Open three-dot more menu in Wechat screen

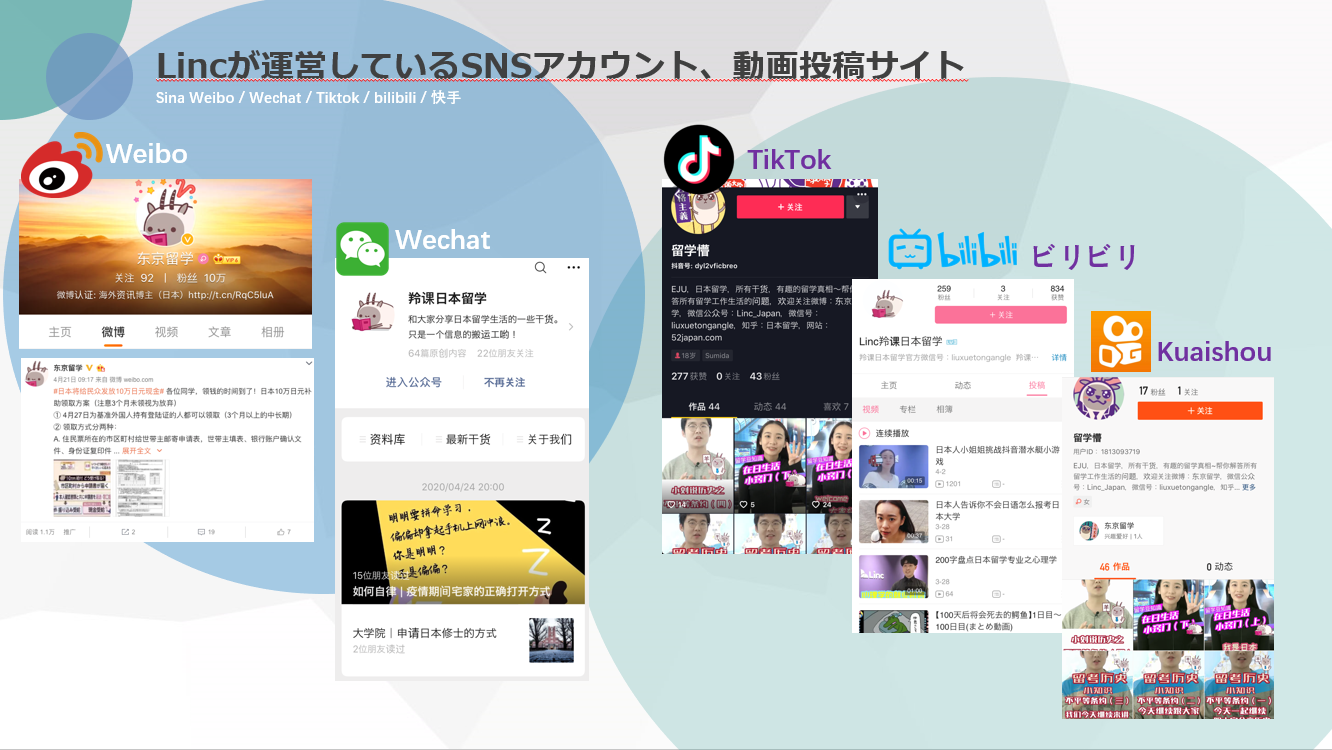point(574,268)
